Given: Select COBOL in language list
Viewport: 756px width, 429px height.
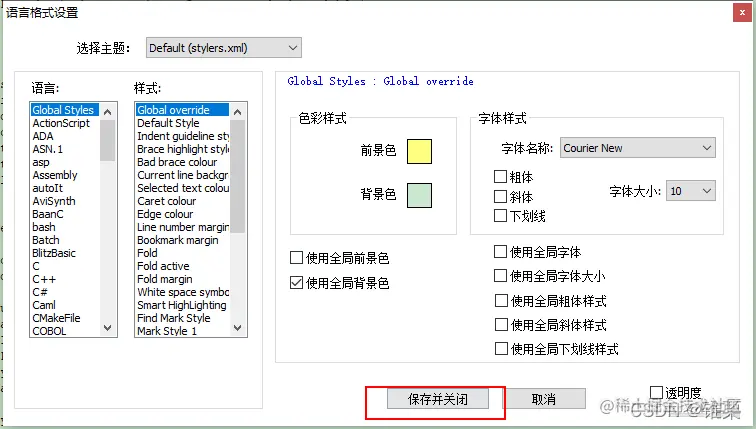Looking at the screenshot, I should click(65, 331).
